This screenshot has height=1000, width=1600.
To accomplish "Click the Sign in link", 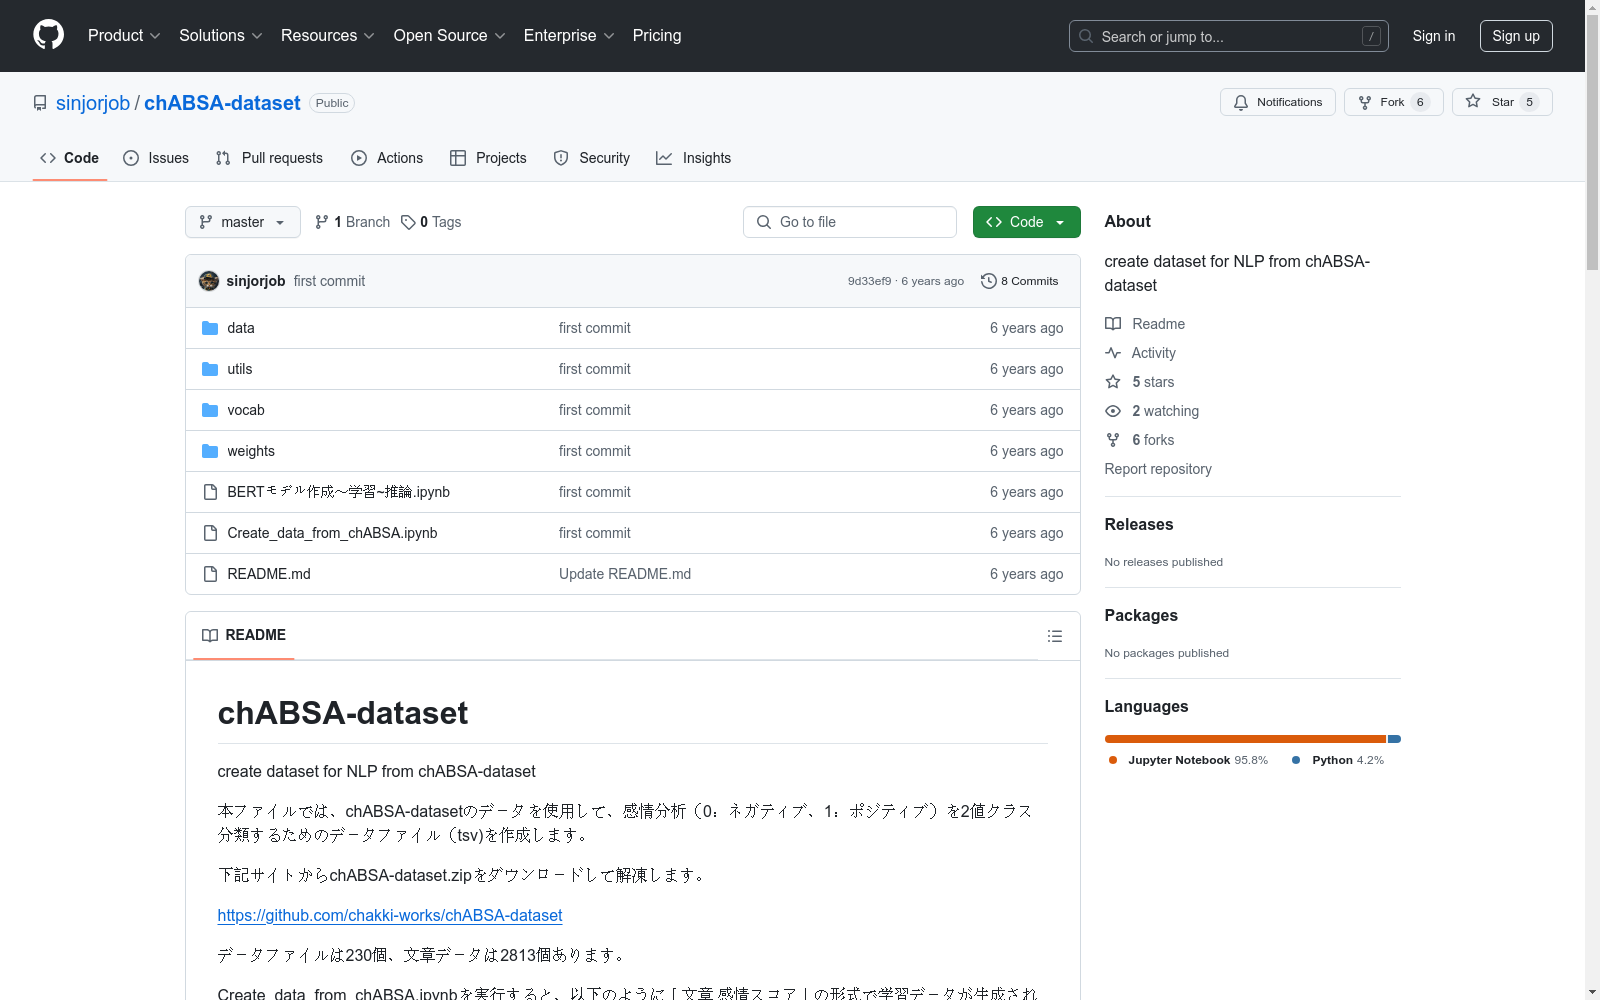I will click(x=1434, y=36).
